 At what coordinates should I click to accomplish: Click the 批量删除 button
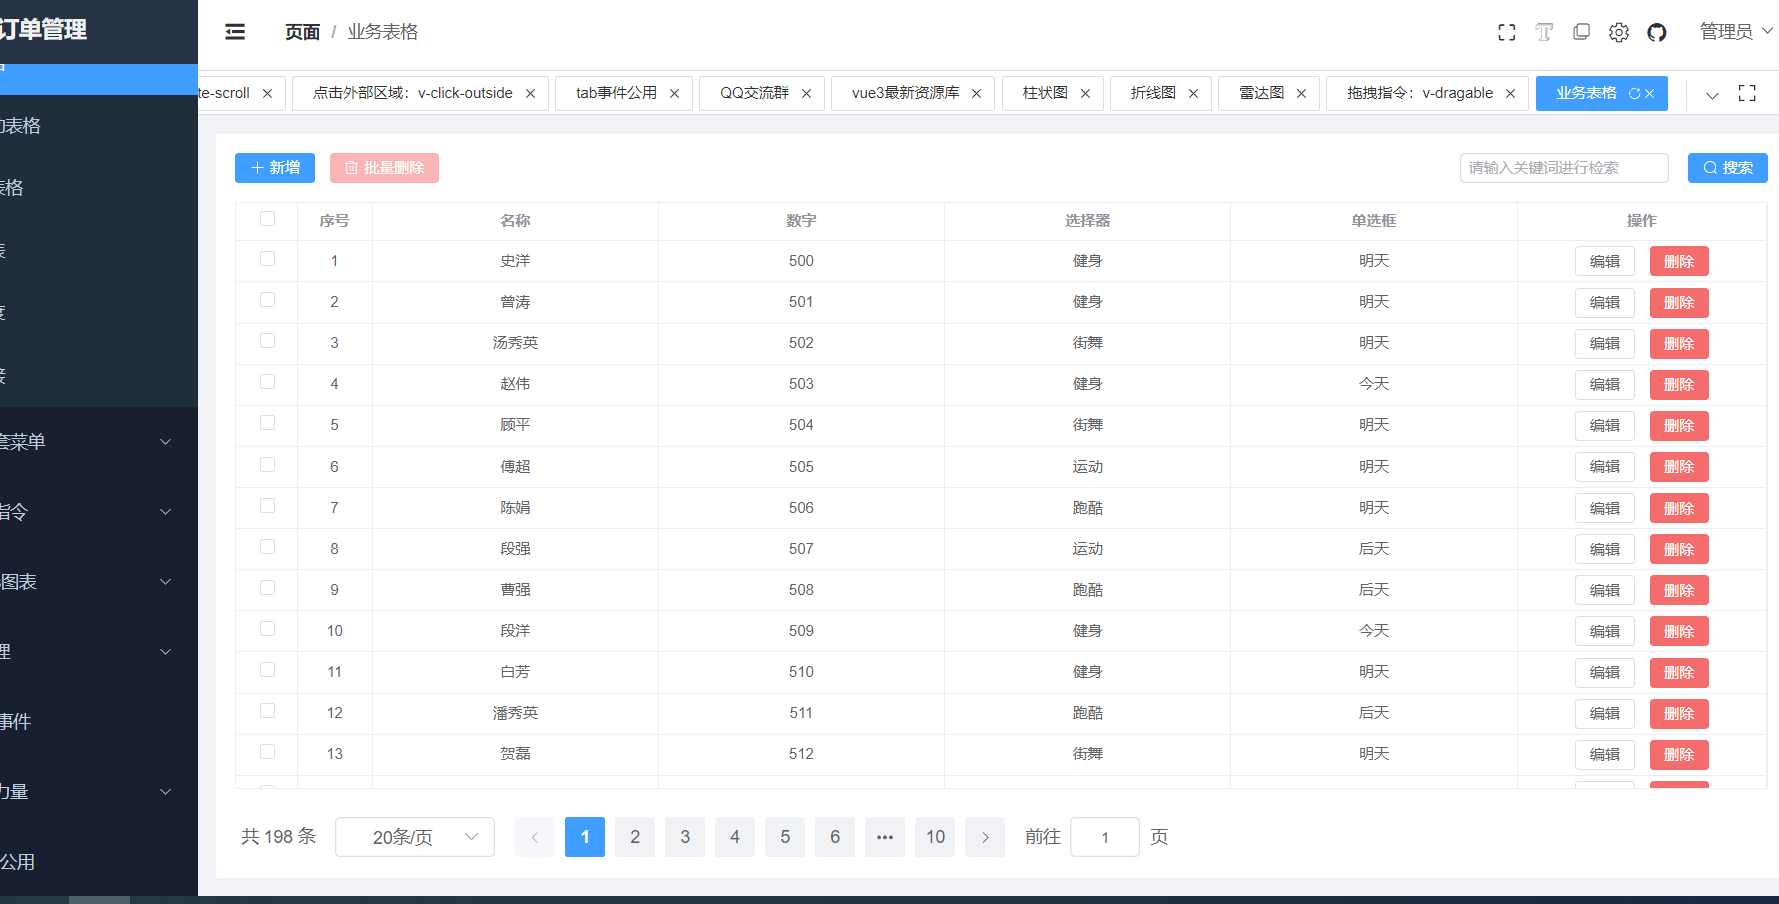384,168
